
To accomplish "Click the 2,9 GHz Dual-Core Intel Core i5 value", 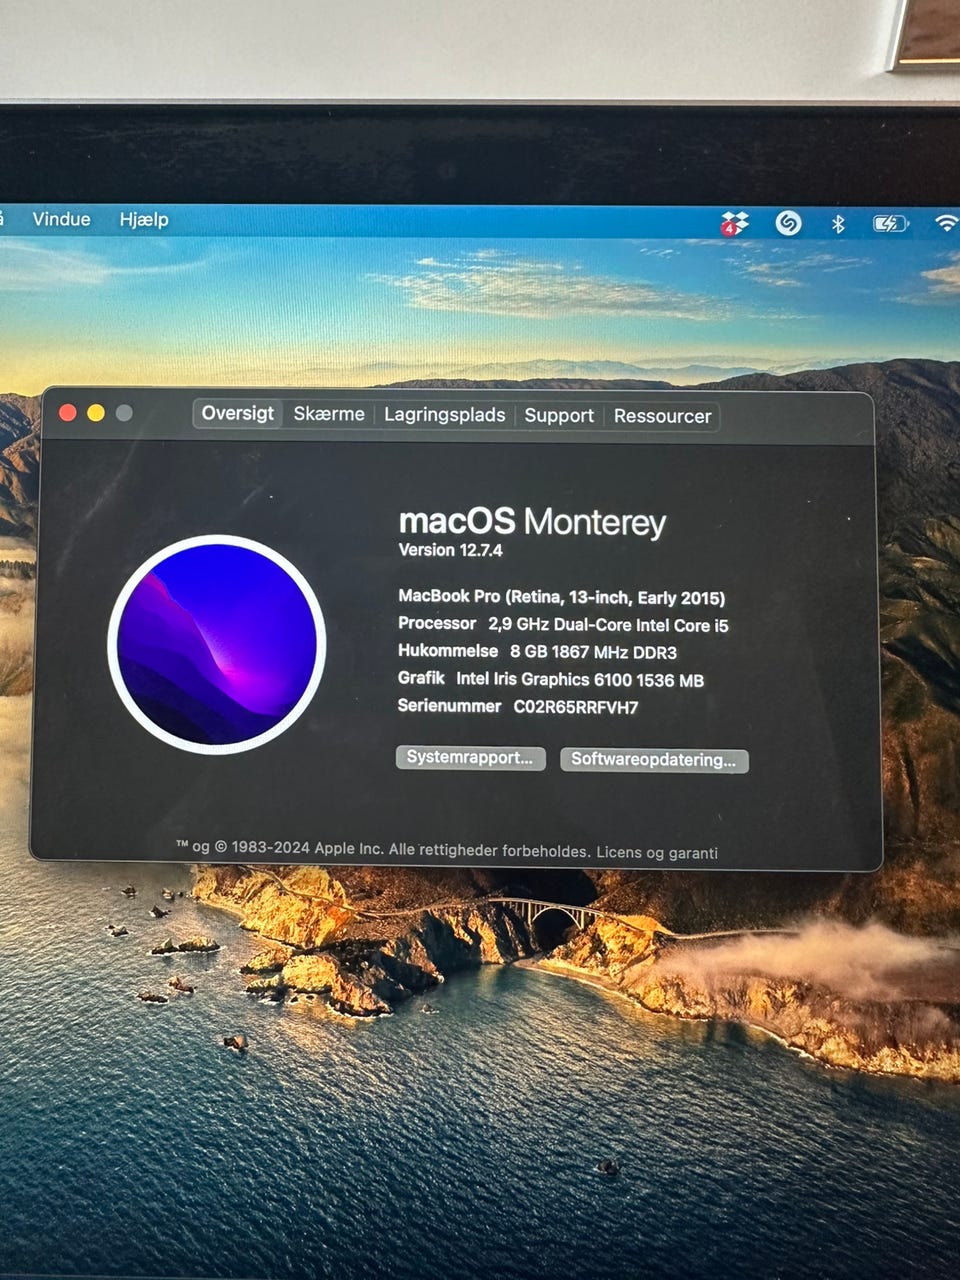I will [608, 625].
